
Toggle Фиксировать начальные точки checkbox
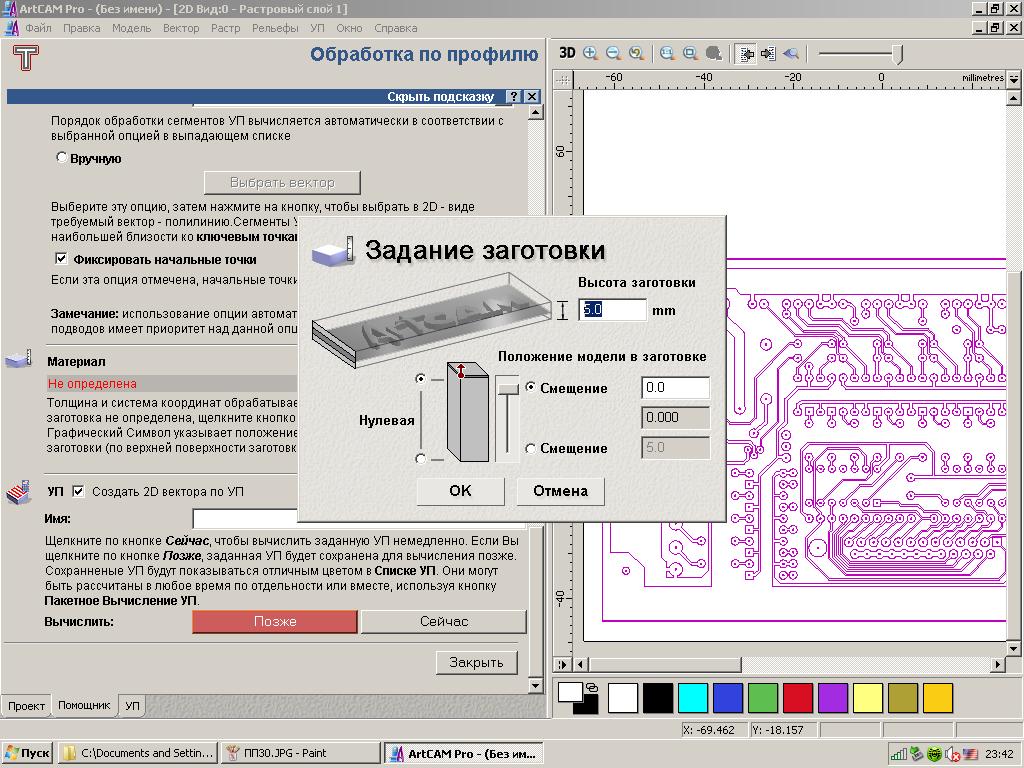pyautogui.click(x=61, y=259)
